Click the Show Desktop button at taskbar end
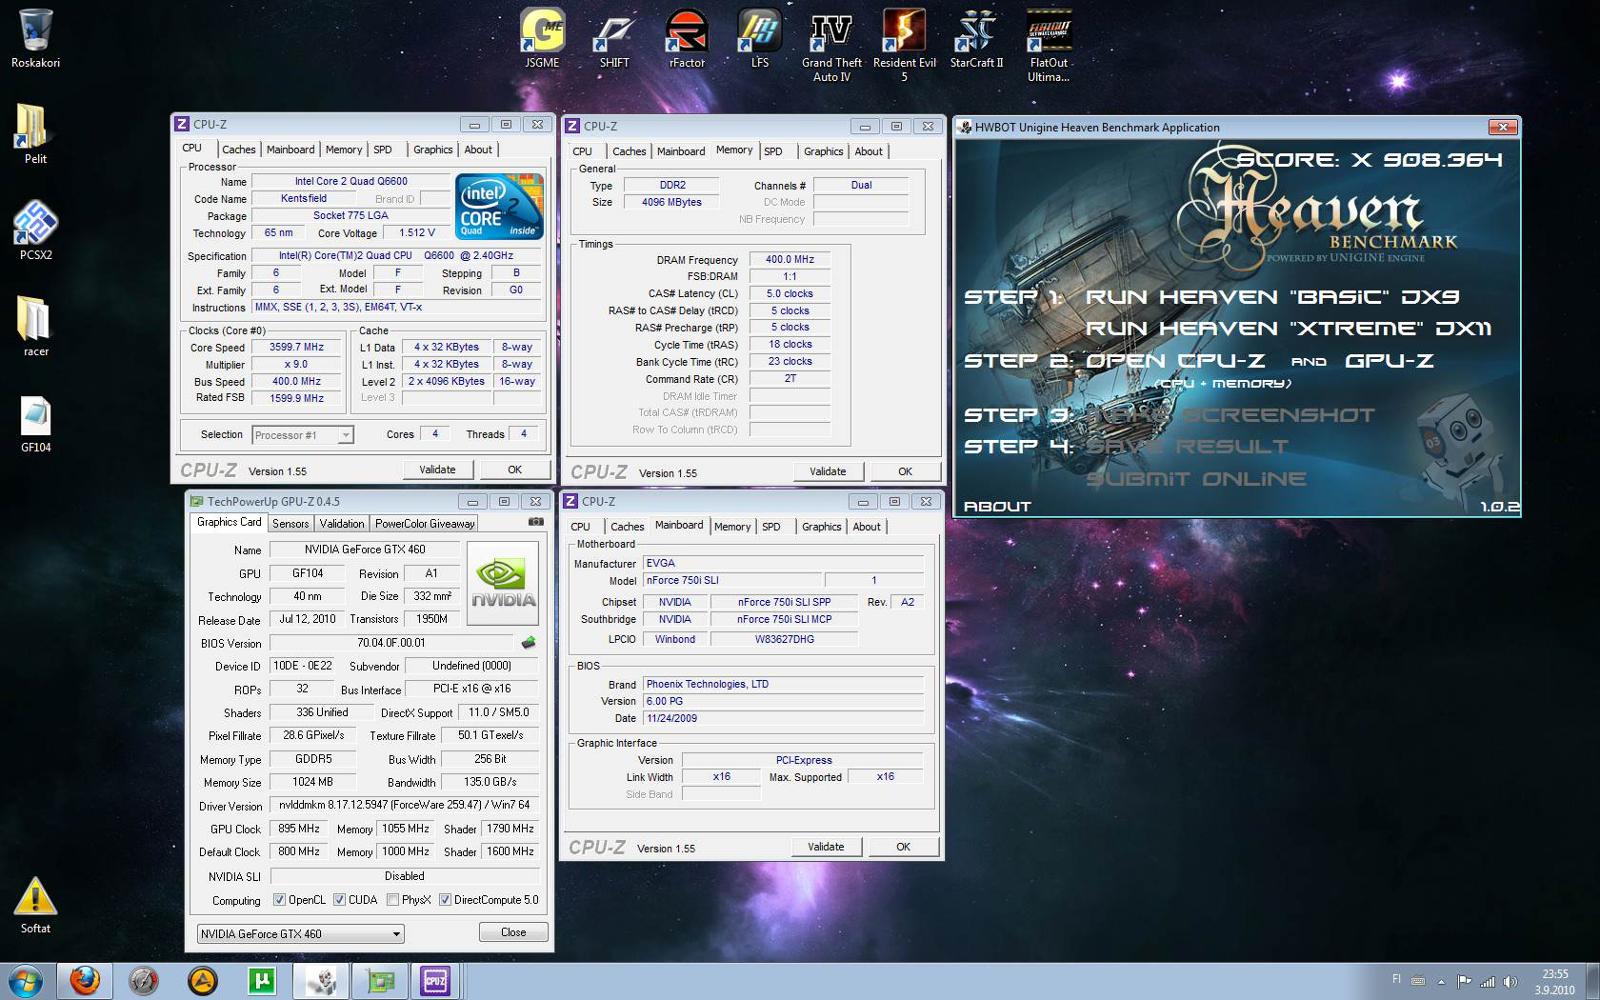 [x=1592, y=981]
